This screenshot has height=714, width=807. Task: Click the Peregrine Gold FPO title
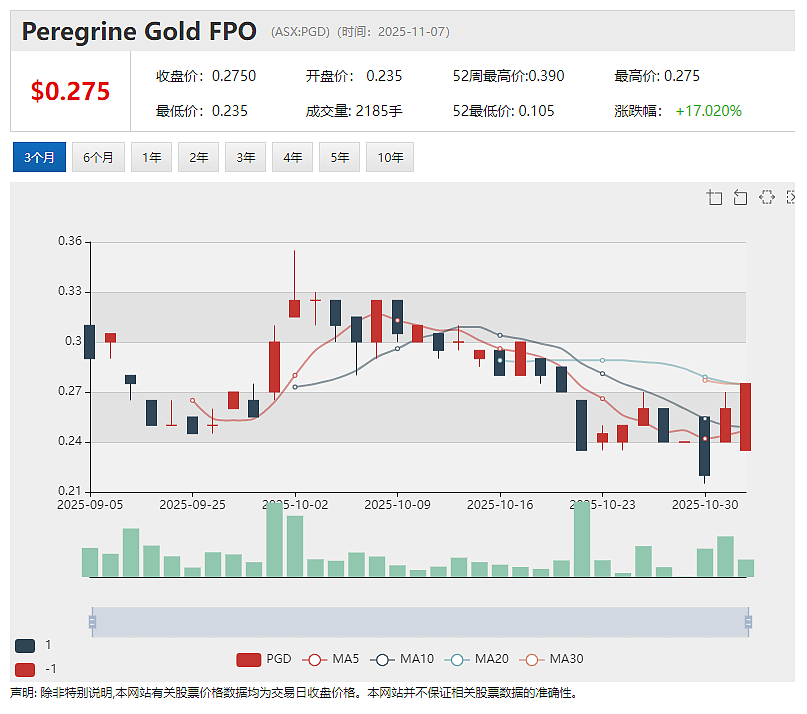pyautogui.click(x=139, y=31)
